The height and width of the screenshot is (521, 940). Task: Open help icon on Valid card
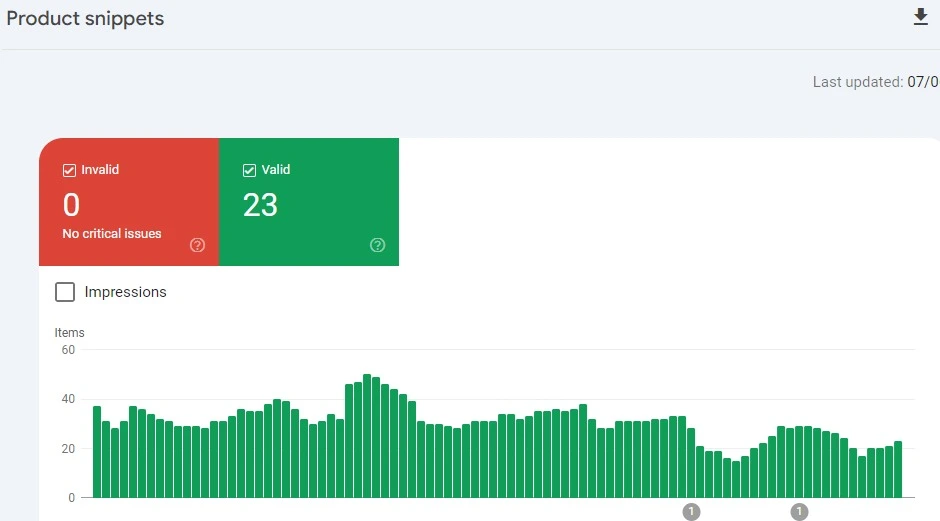377,245
